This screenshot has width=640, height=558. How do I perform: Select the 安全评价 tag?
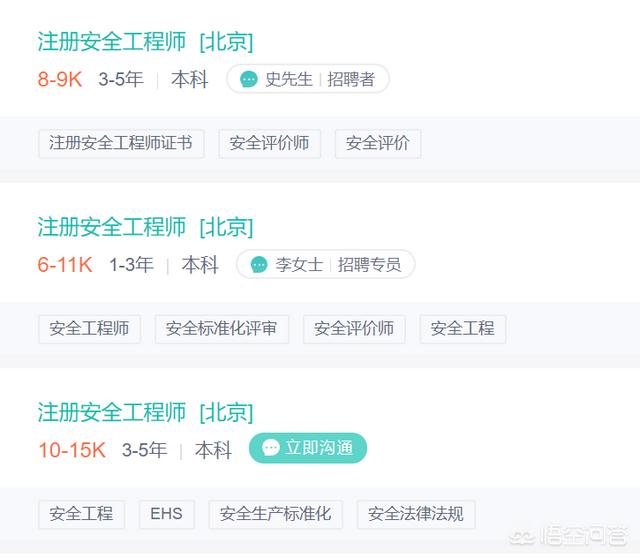[378, 143]
